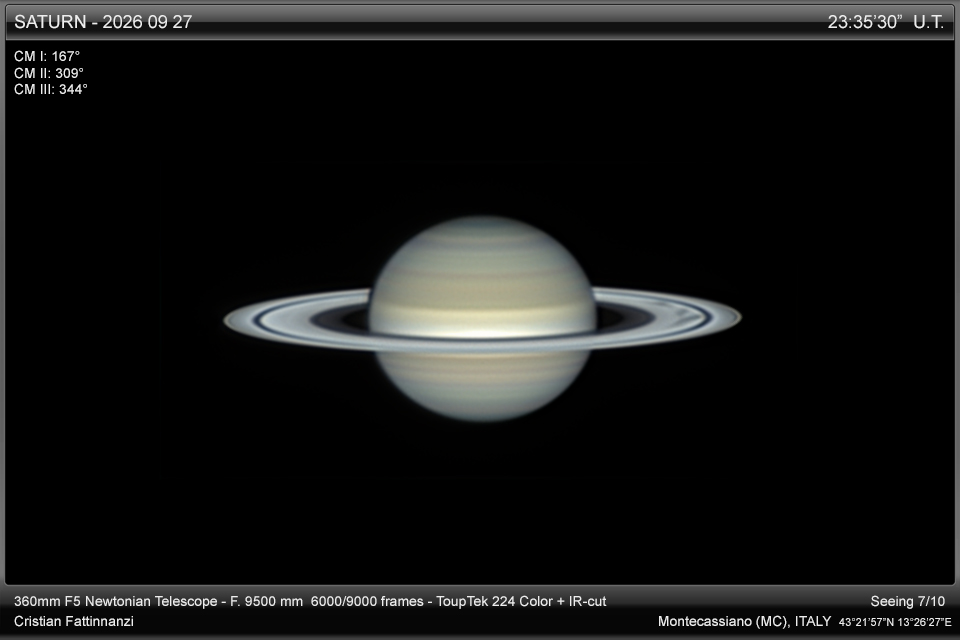This screenshot has width=960, height=640.
Task: Click the 43°21'57"N 13°26'27"E coordinates
Action: 895,622
